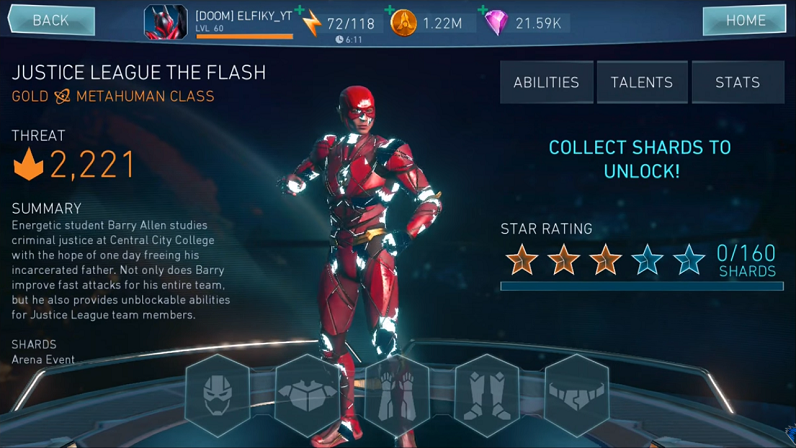Image resolution: width=796 pixels, height=448 pixels.
Task: Click the first gold star rating
Action: tap(522, 260)
